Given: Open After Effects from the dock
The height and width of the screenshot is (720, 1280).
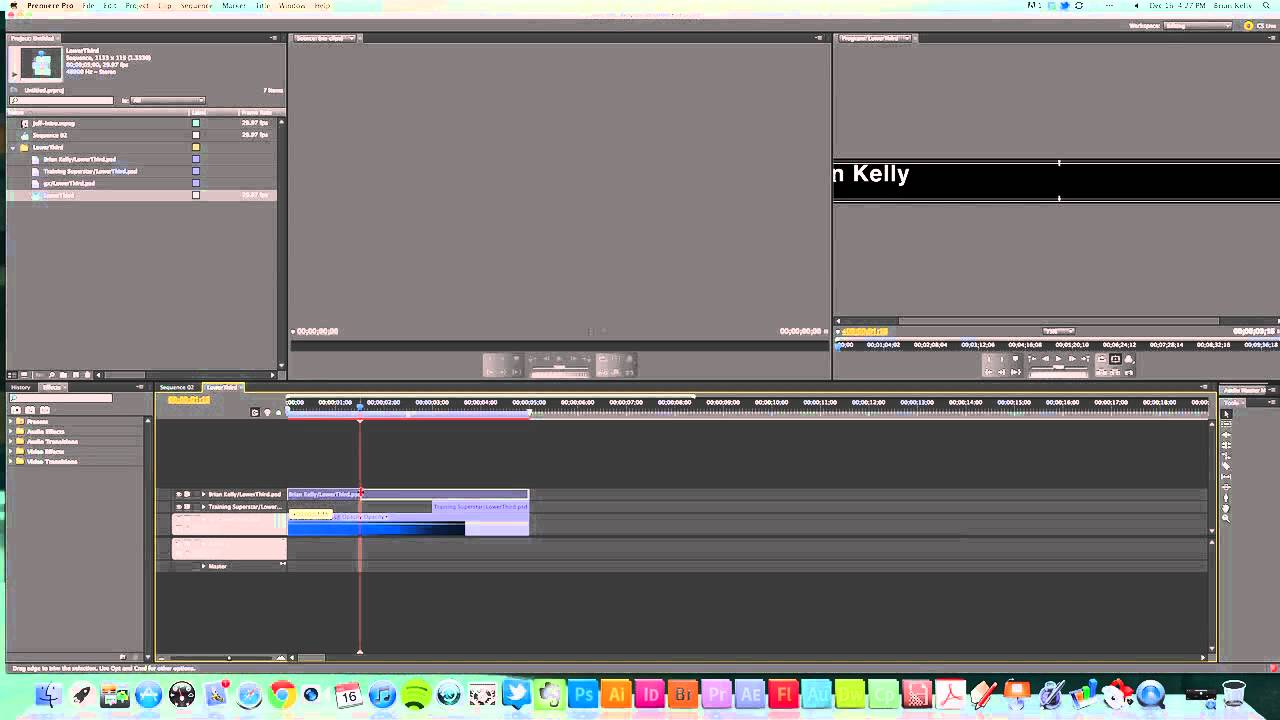Looking at the screenshot, I should (750, 694).
